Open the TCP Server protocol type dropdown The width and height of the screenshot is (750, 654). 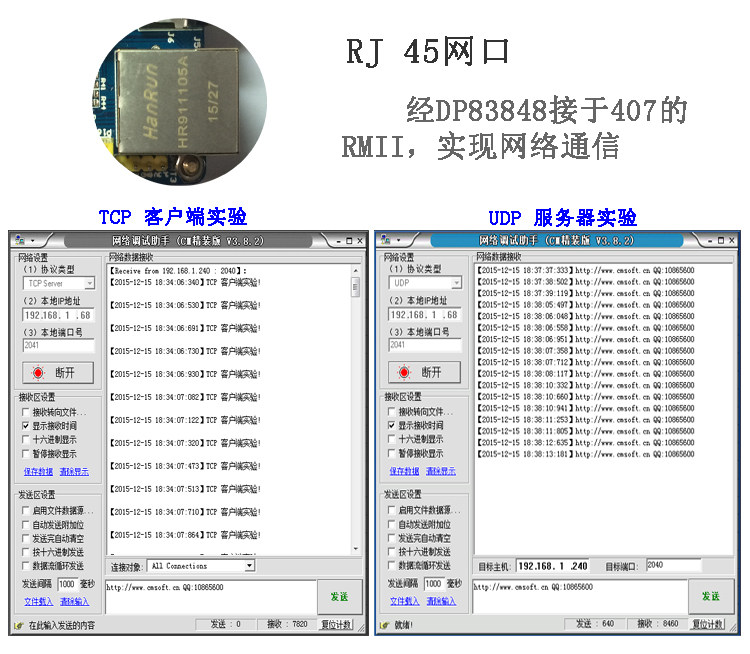[90, 284]
